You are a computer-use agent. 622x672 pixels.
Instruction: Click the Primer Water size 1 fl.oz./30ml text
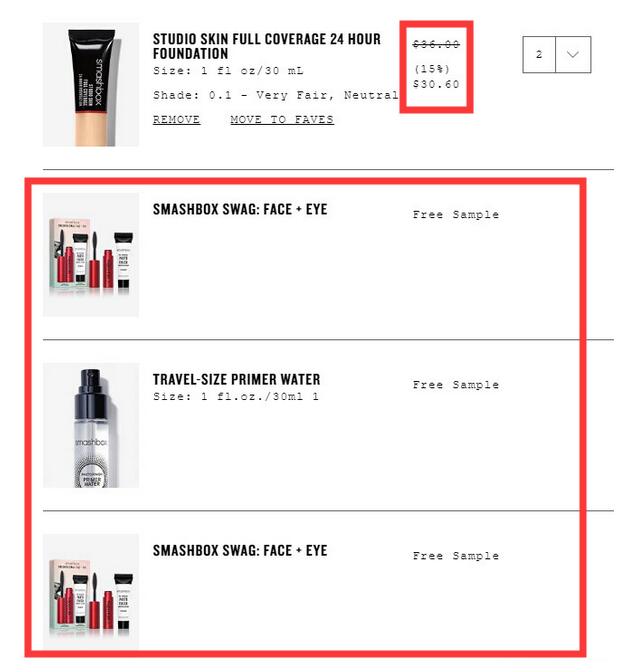[x=236, y=396]
